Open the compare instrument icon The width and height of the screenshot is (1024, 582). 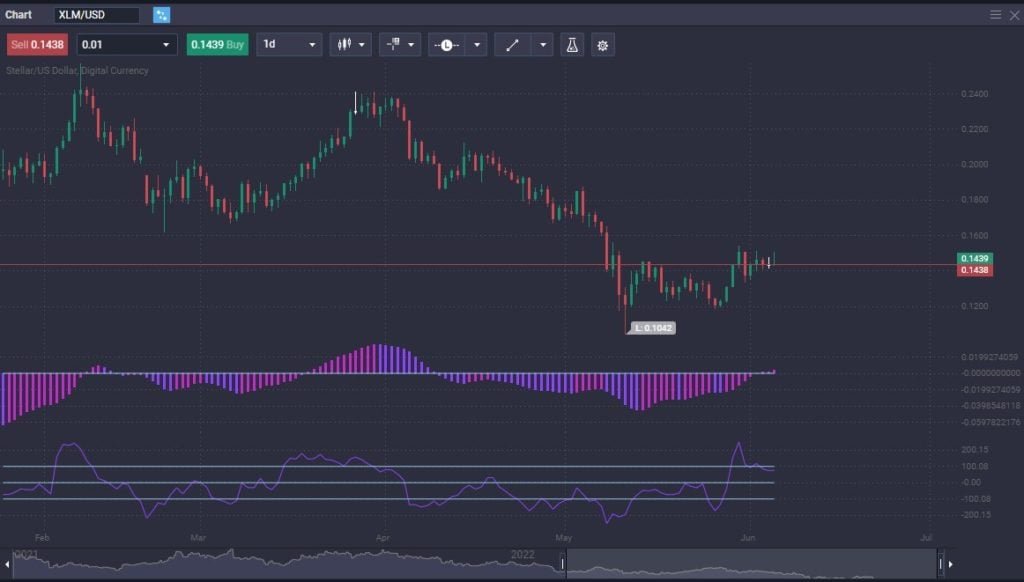[395, 44]
